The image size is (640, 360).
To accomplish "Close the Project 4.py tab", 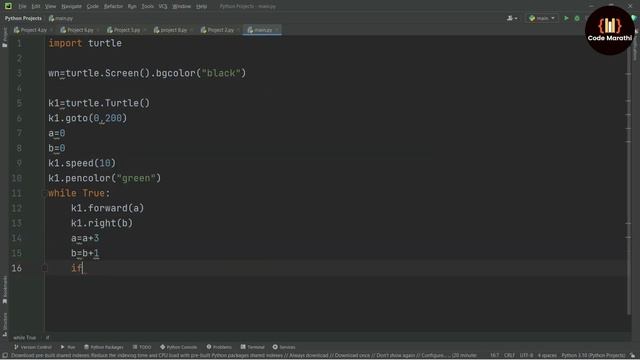I will pos(51,30).
